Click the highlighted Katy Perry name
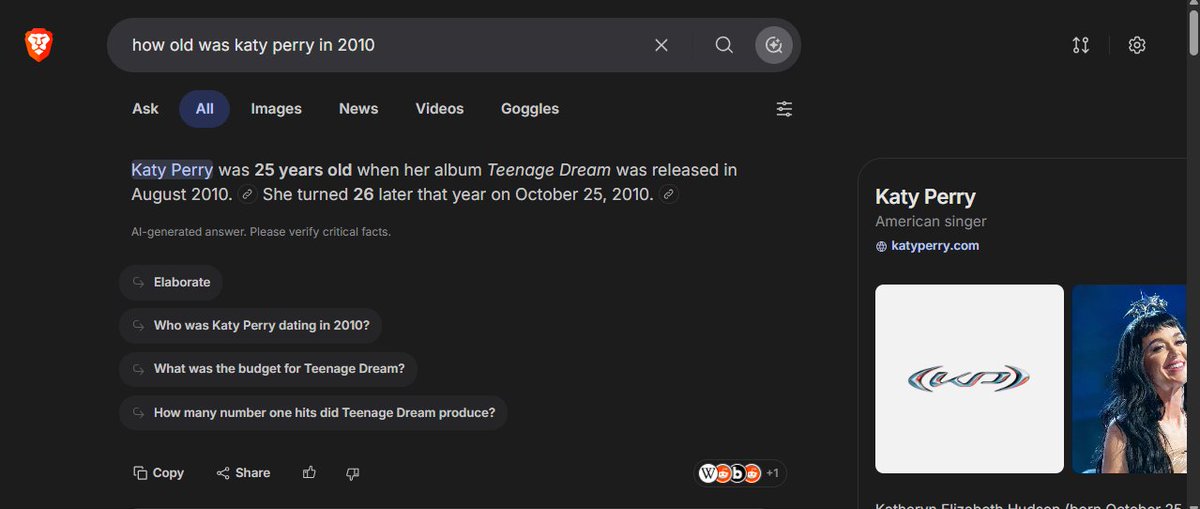This screenshot has height=509, width=1200. (172, 170)
